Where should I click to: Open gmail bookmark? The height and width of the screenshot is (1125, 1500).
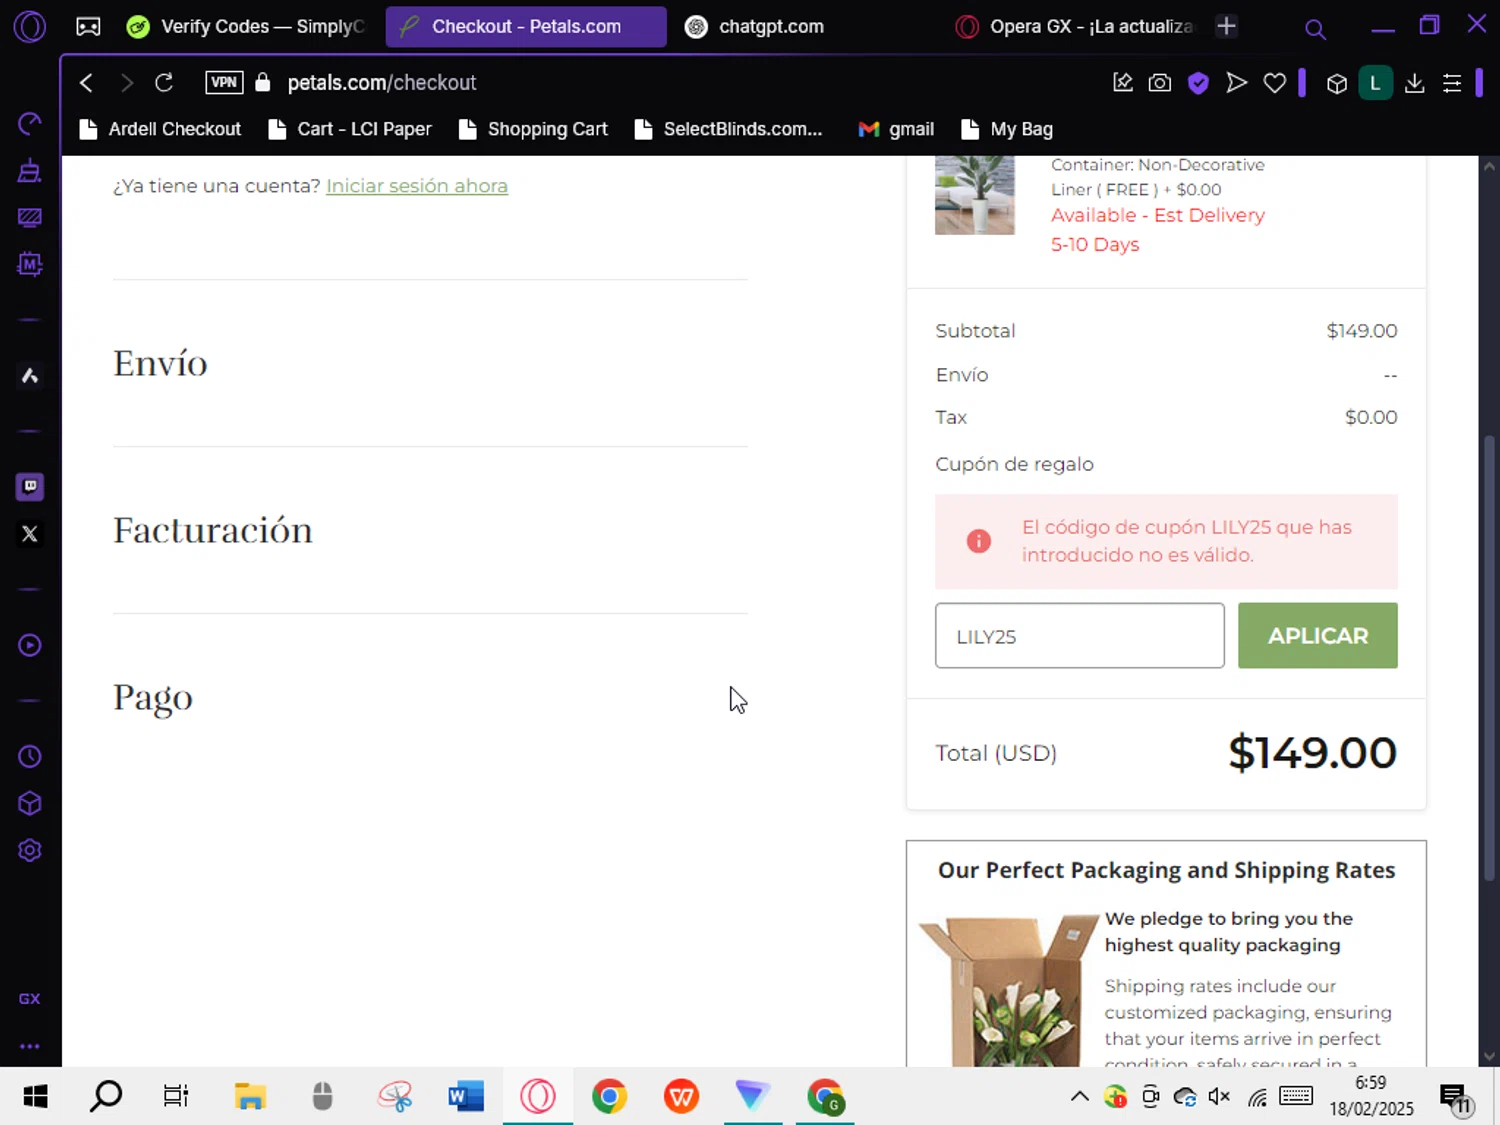(897, 129)
